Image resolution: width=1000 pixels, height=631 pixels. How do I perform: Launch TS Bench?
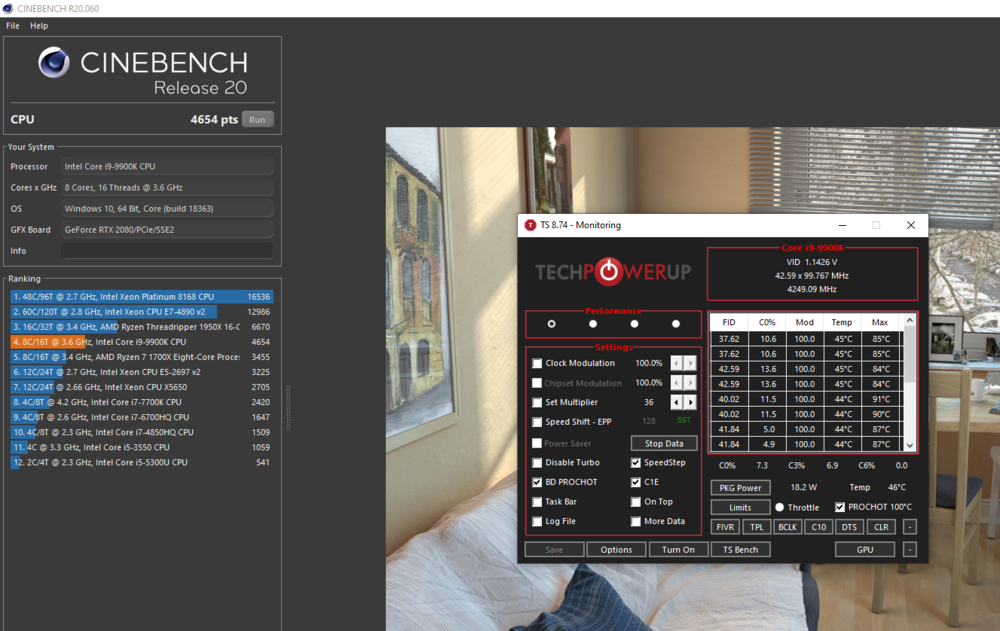(740, 549)
